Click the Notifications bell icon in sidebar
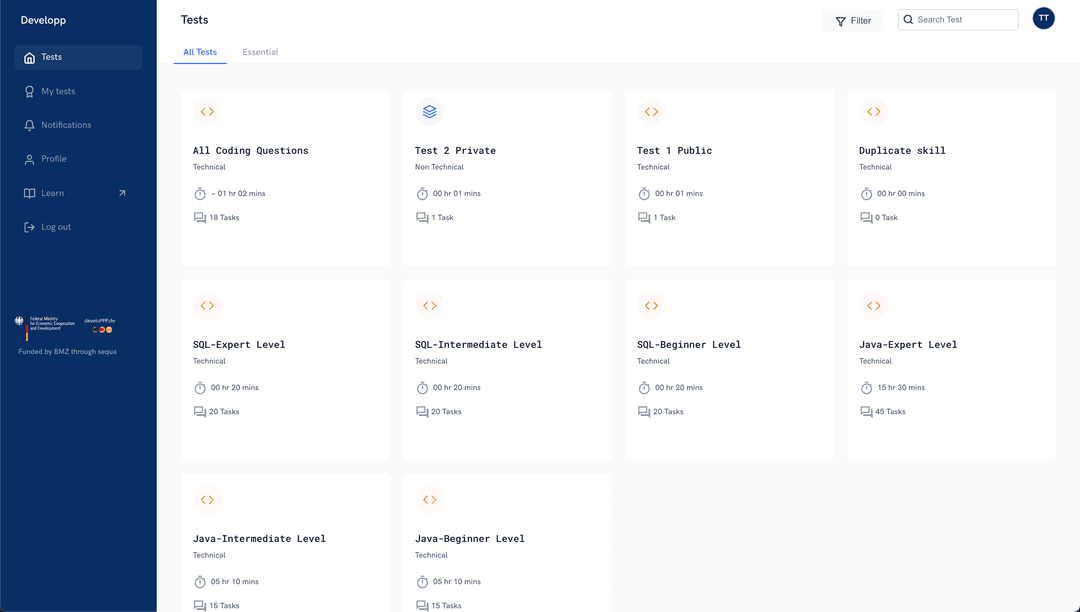Viewport: 1080px width, 612px height. click(x=30, y=125)
